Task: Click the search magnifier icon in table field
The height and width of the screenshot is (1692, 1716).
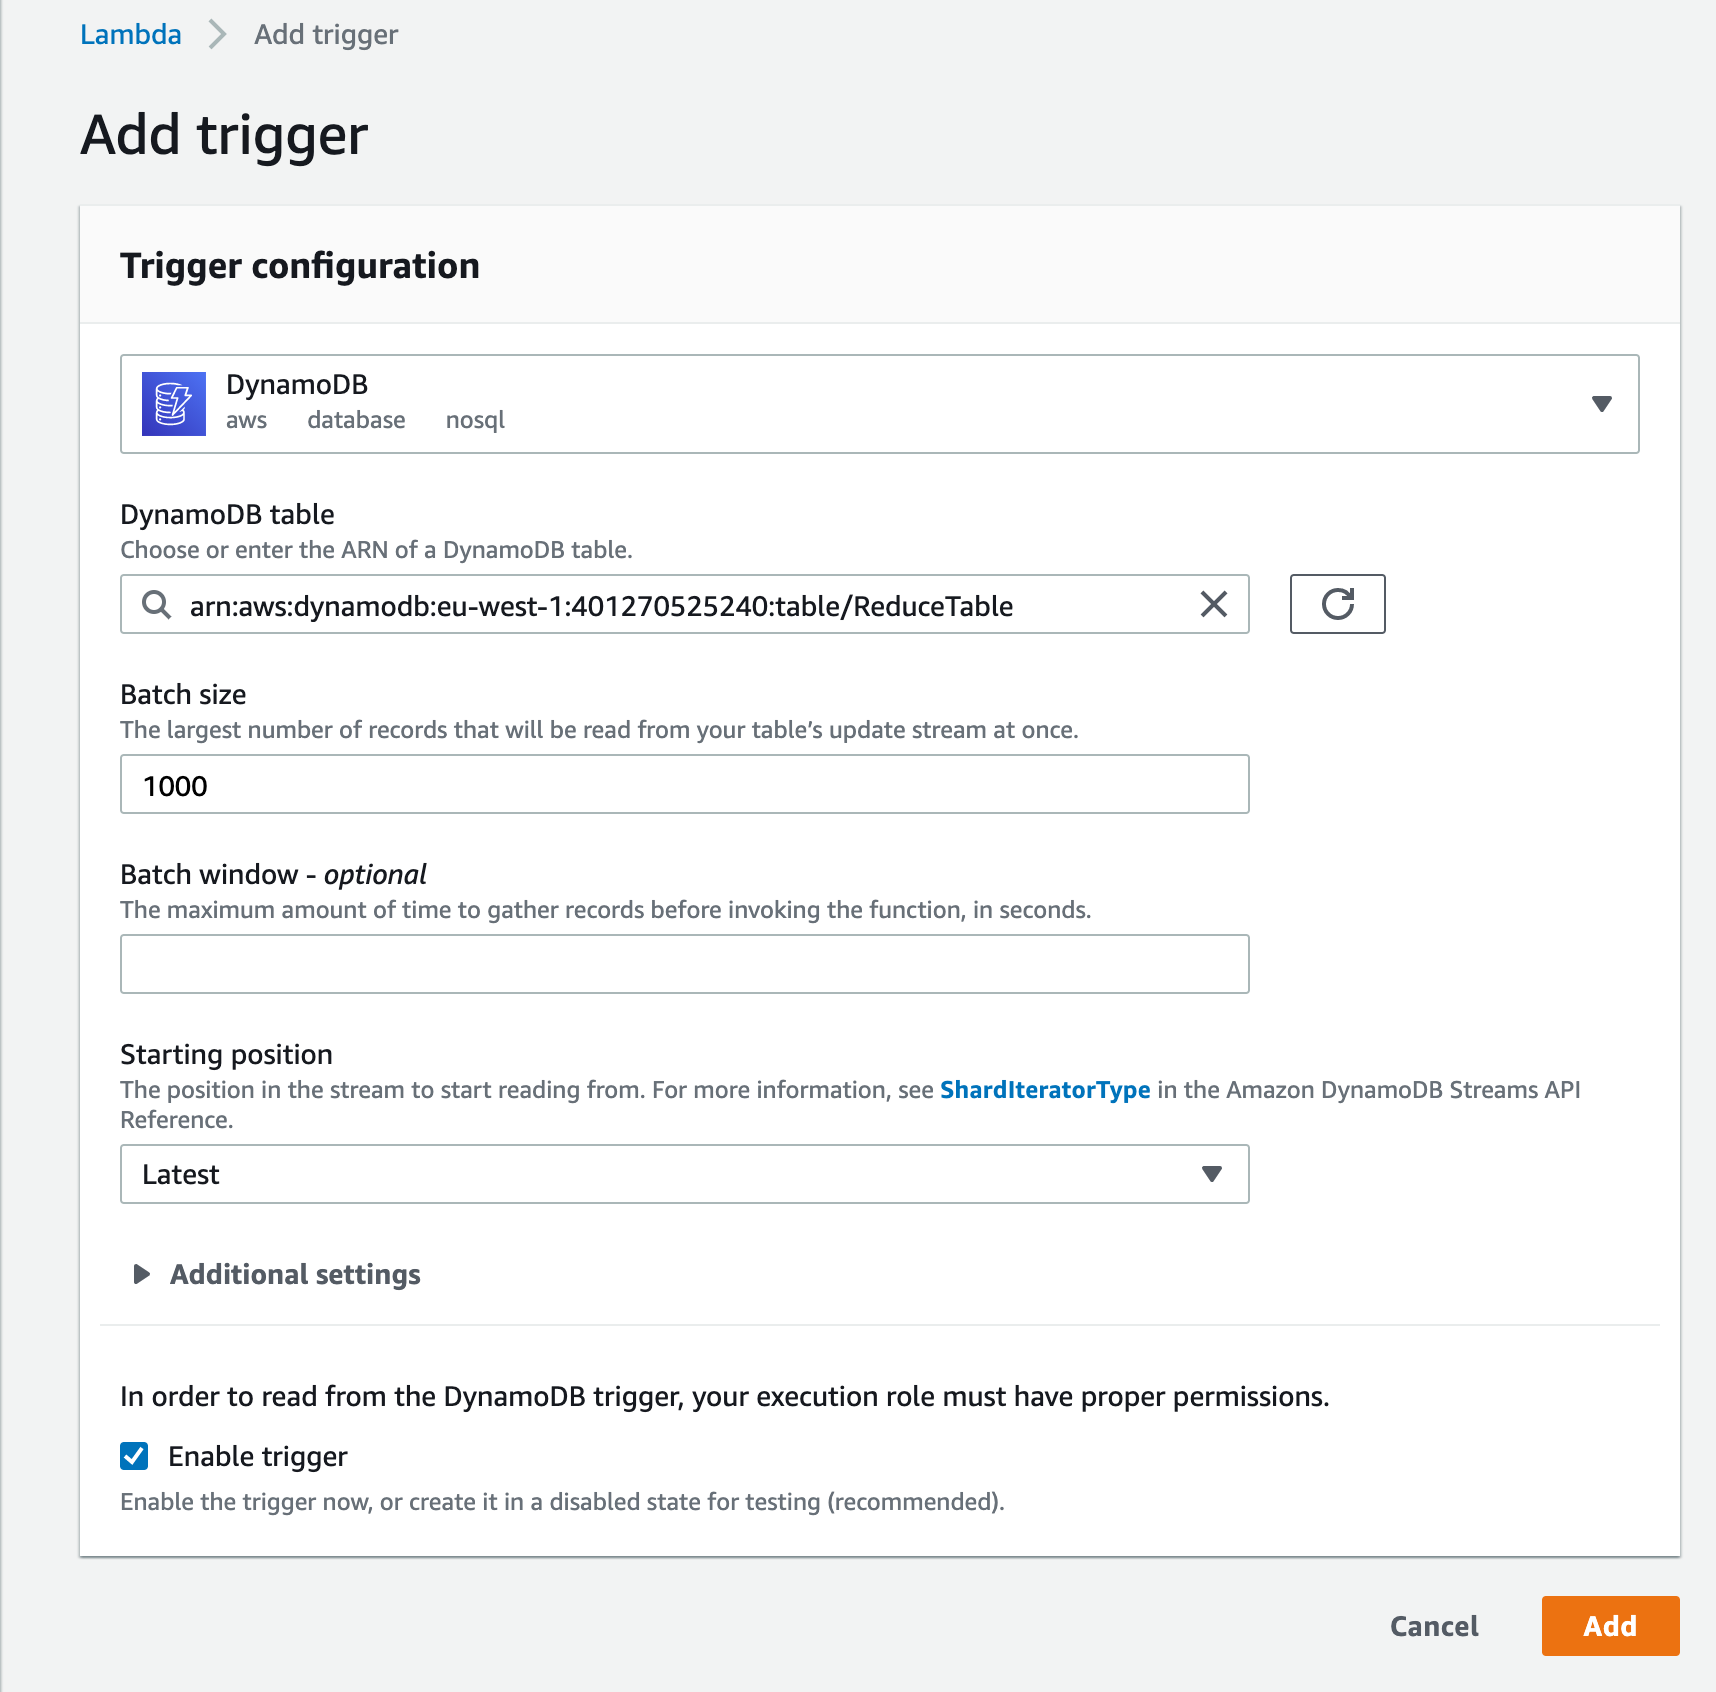Action: coord(156,604)
